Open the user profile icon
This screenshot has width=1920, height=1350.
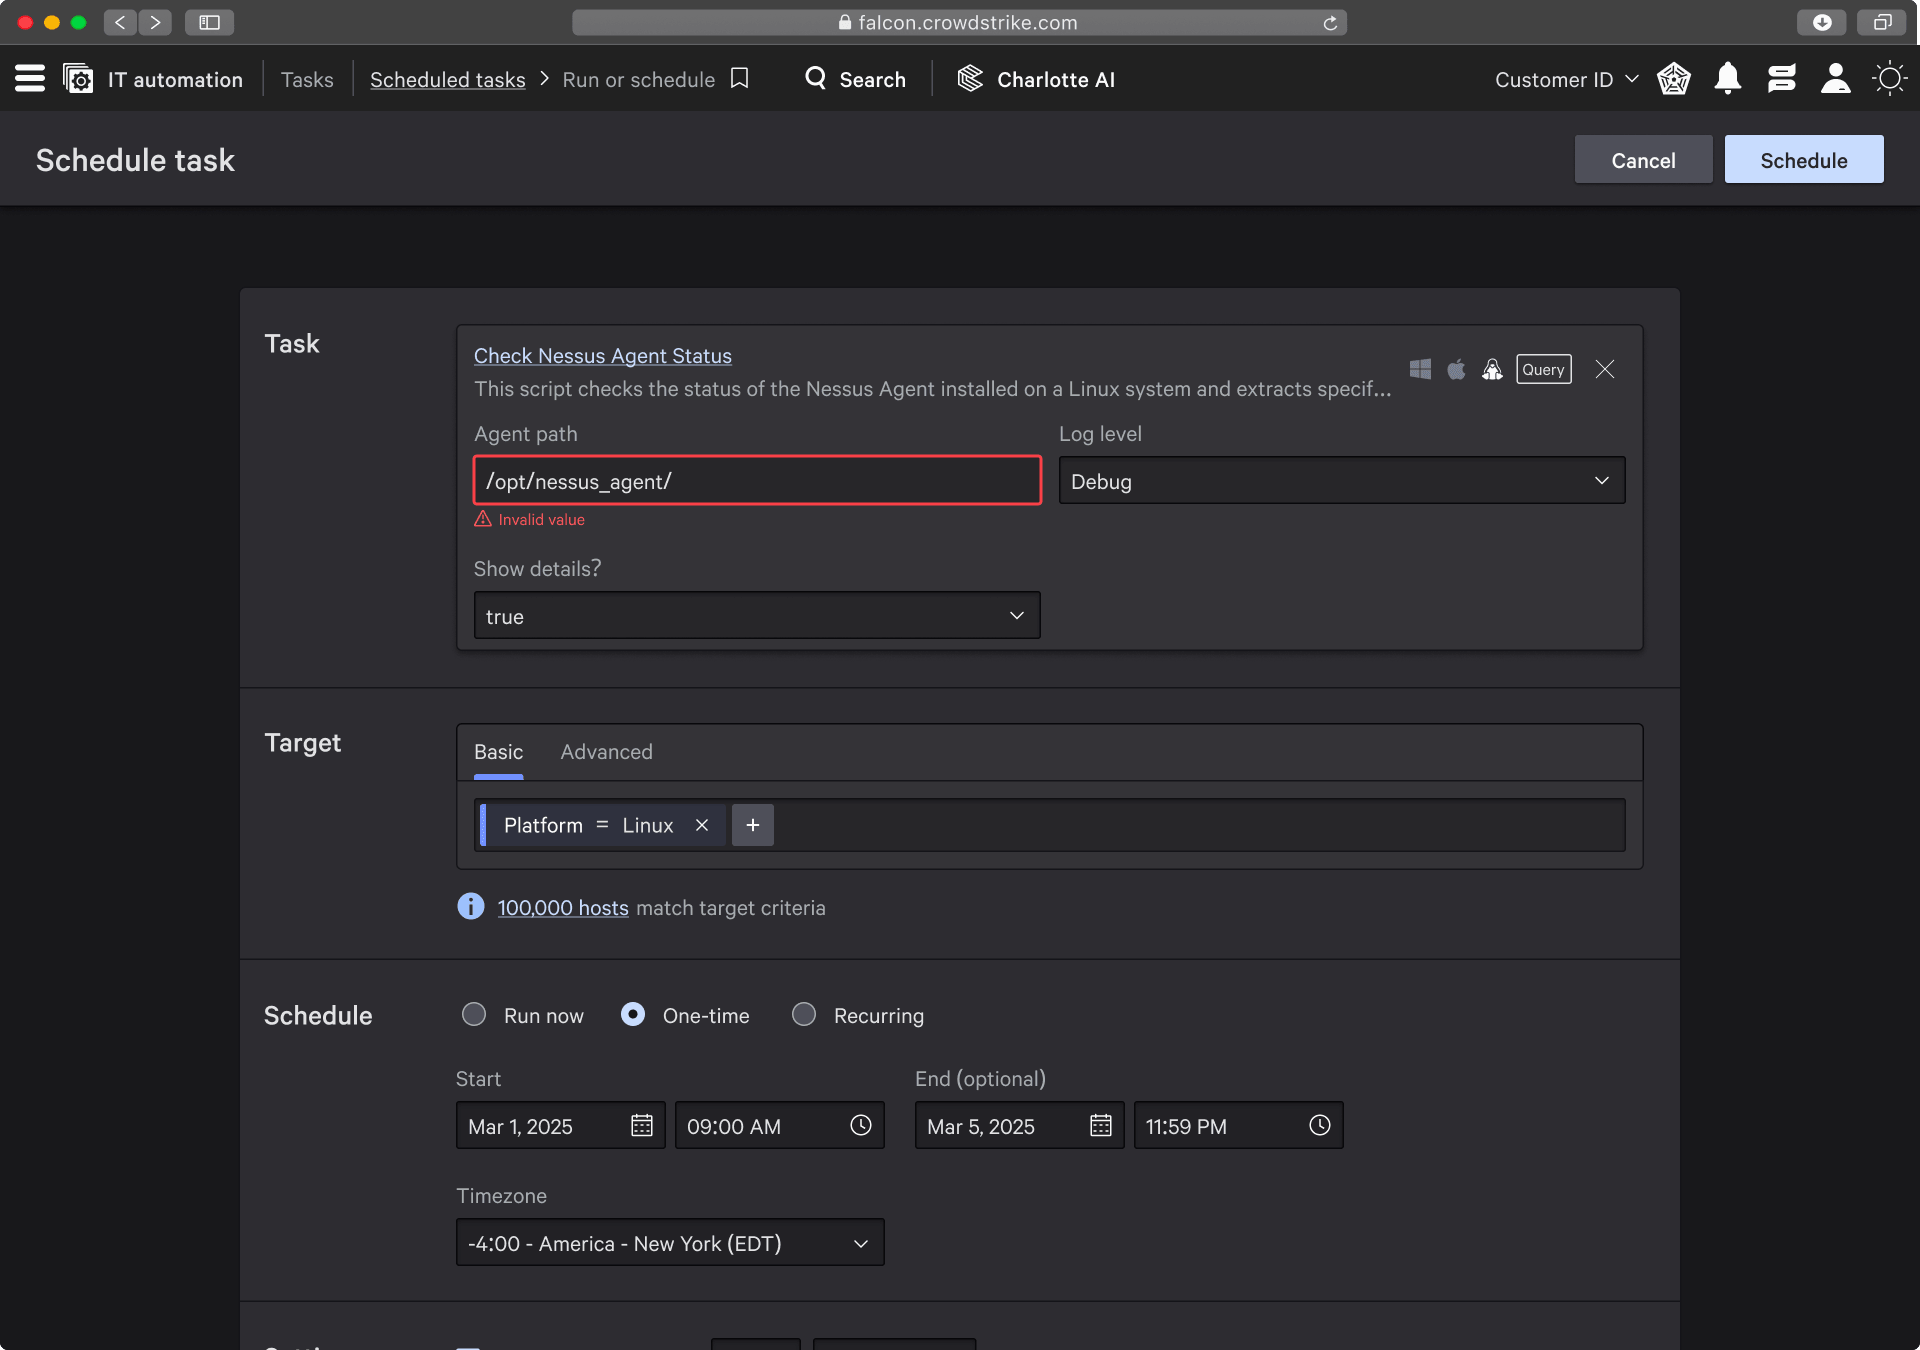(x=1836, y=79)
